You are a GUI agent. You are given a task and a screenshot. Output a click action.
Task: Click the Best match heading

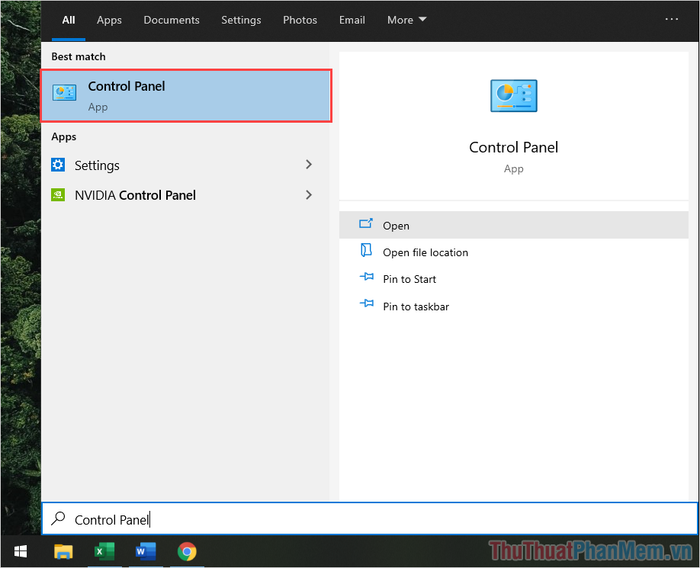[x=78, y=57]
